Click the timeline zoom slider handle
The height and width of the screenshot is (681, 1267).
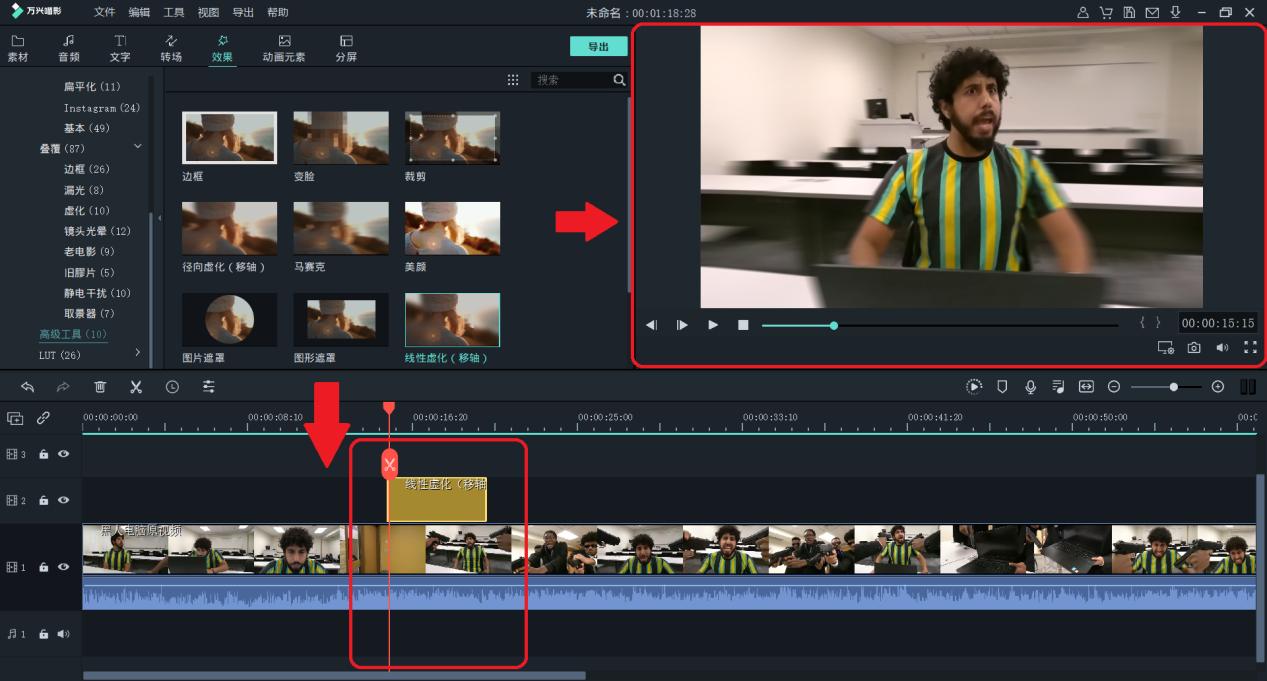click(x=1173, y=387)
